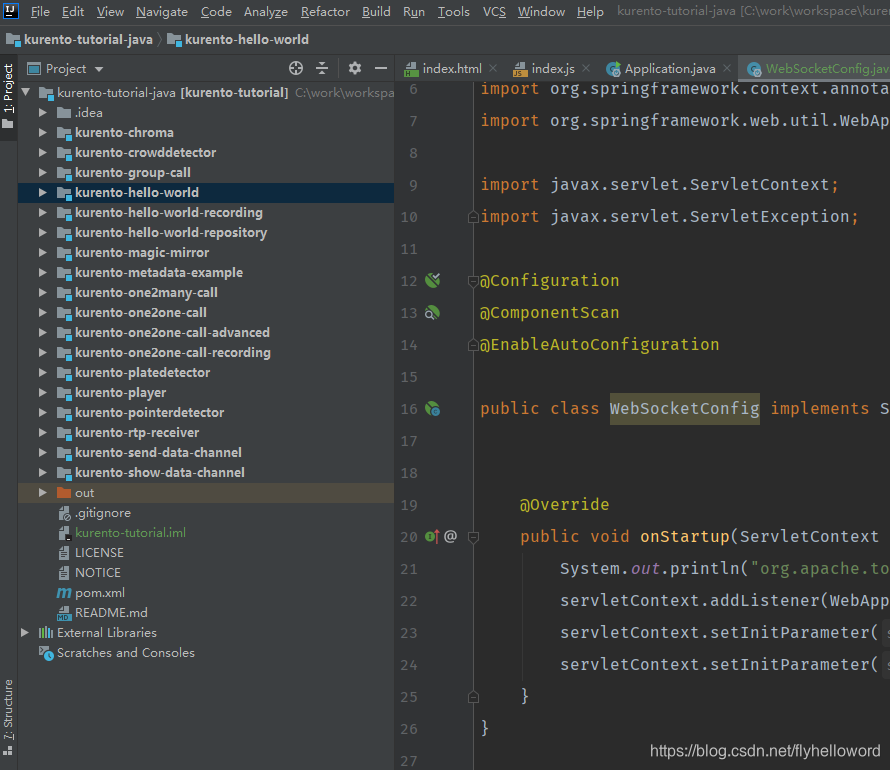890x770 pixels.
Task: Click the out folder orange icon
Action: (64, 493)
